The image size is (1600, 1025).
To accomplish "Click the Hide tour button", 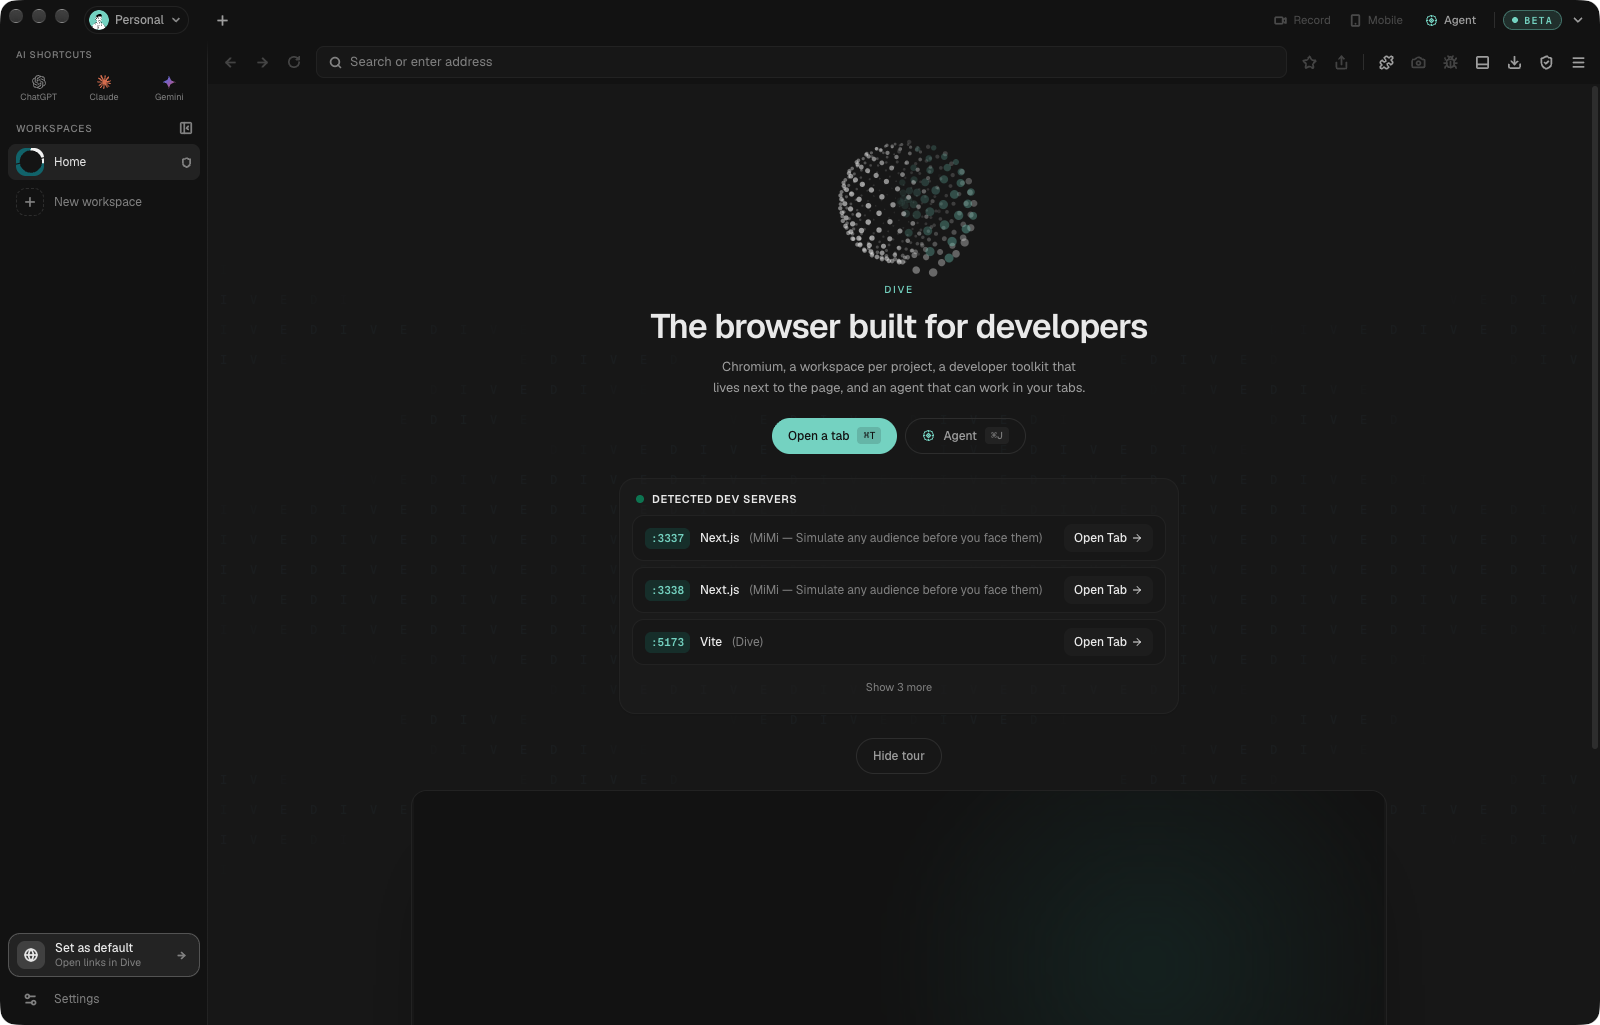I will 899,756.
